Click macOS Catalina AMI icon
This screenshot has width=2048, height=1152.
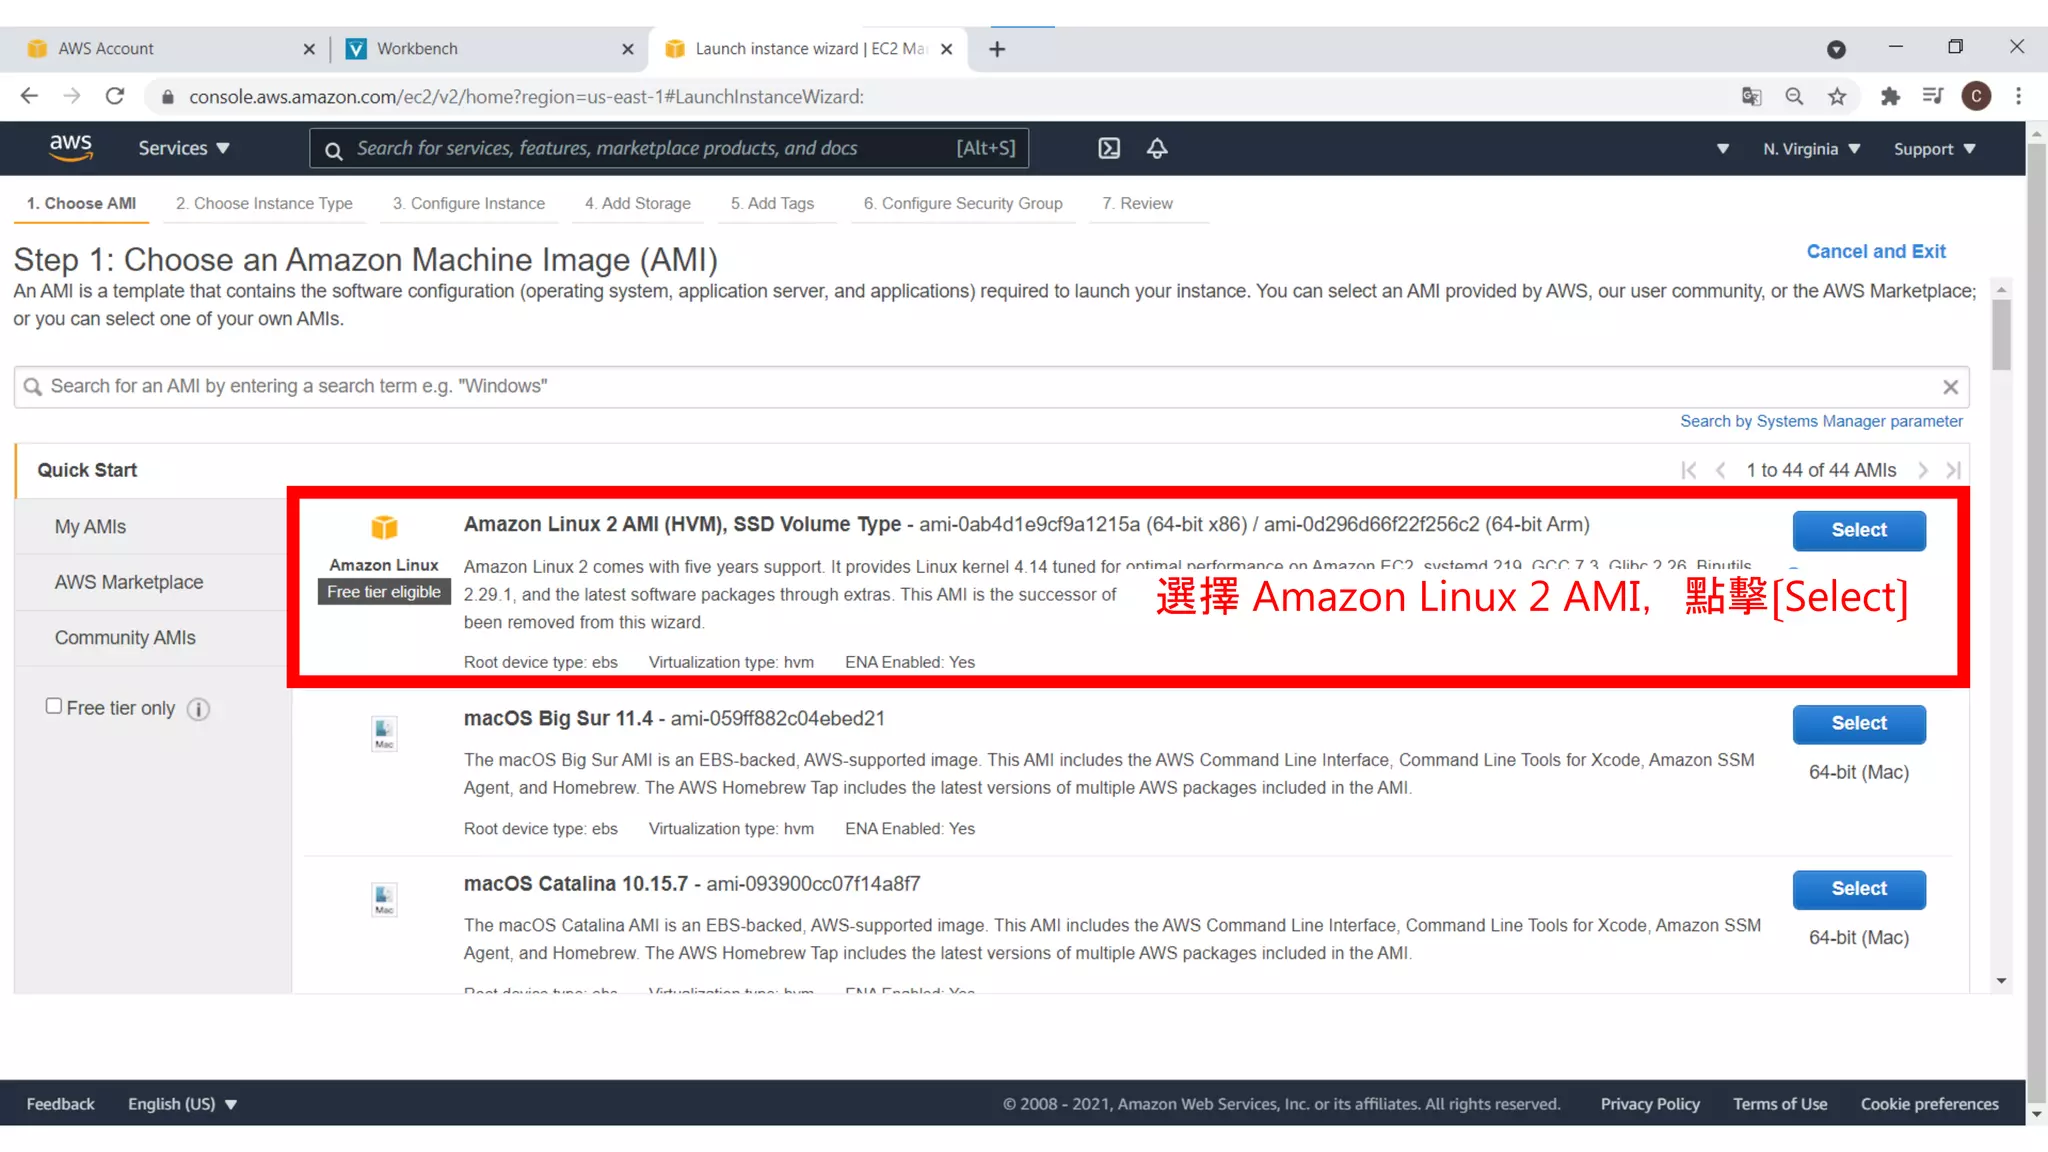tap(384, 899)
